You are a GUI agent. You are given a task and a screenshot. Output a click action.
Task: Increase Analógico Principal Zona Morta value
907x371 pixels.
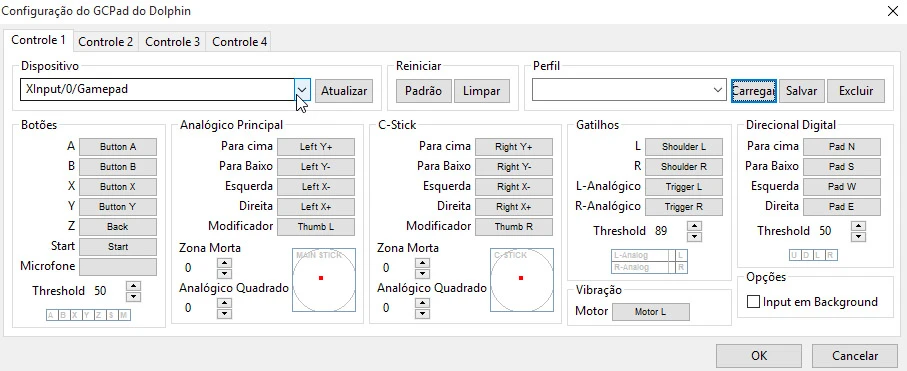224,263
